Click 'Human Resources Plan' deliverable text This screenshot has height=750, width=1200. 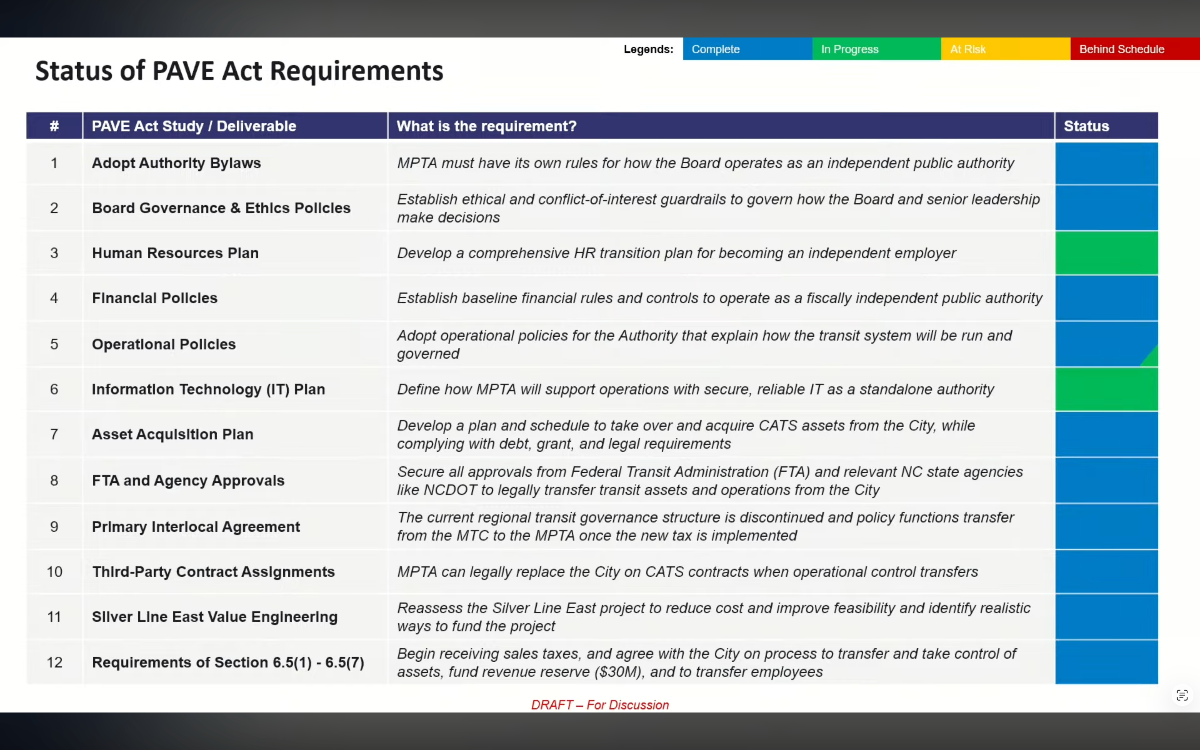click(x=175, y=253)
